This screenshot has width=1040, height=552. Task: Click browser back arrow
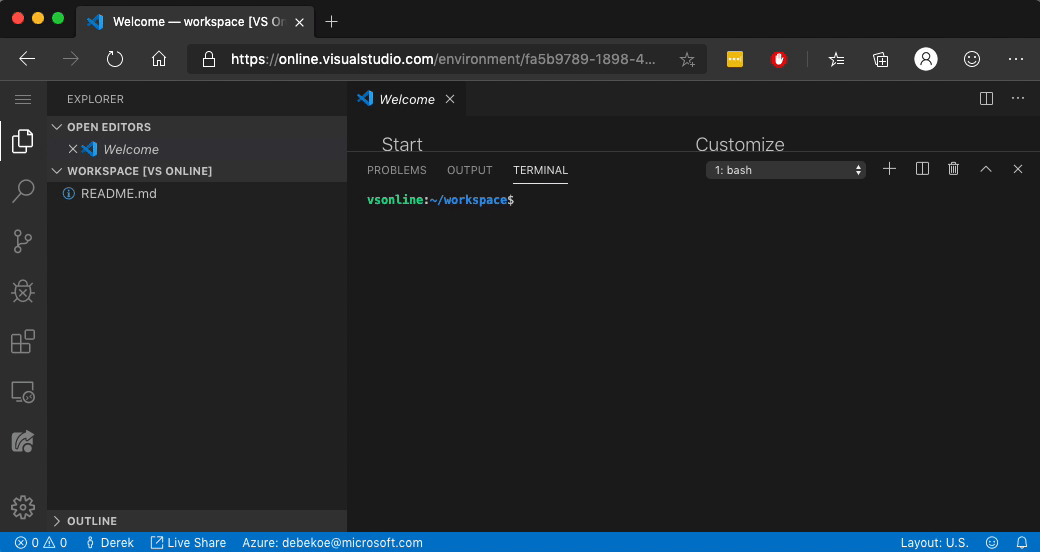pos(27,59)
